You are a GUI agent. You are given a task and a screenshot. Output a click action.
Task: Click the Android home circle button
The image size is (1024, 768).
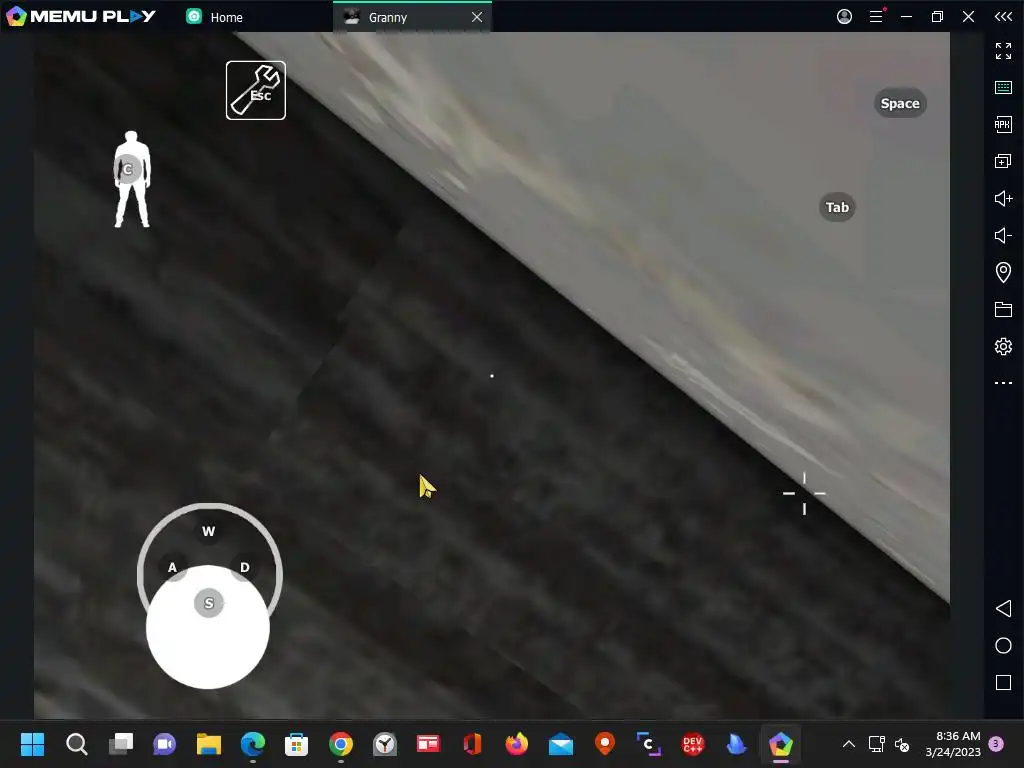coord(1003,645)
